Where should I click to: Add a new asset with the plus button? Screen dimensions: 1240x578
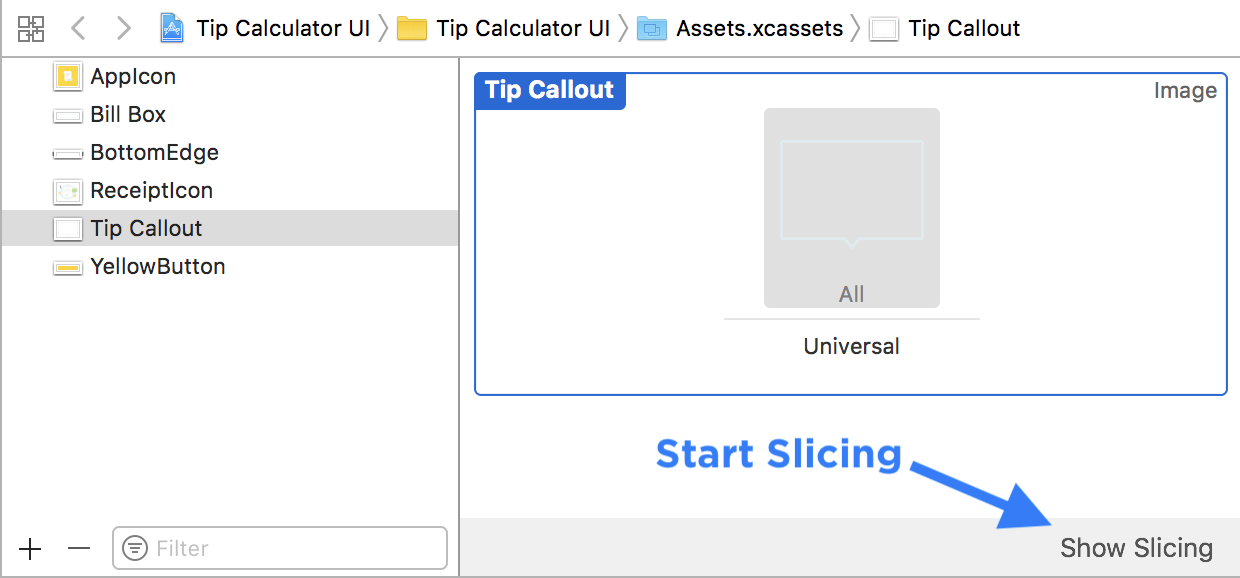(x=30, y=548)
